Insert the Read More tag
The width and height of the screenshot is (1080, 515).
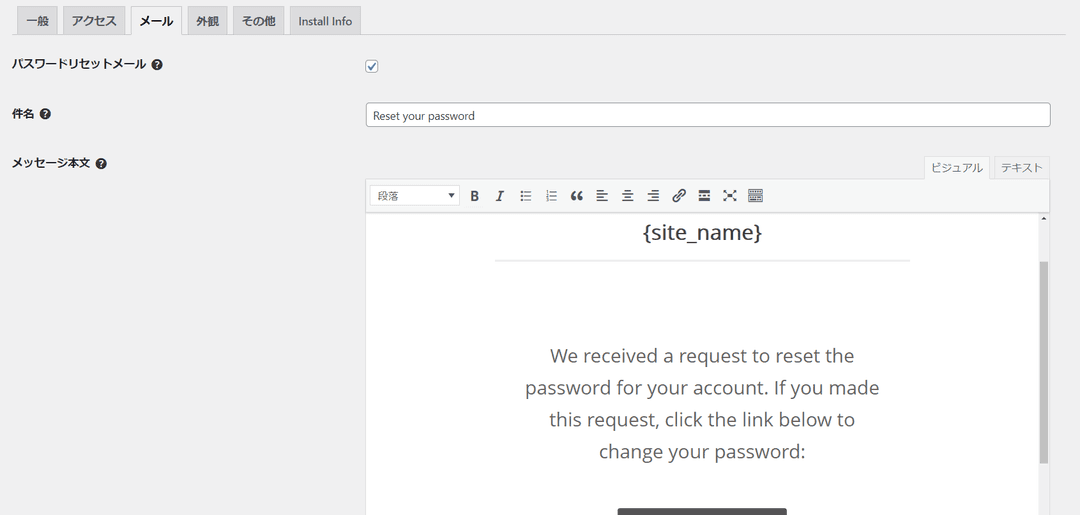pyautogui.click(x=704, y=196)
